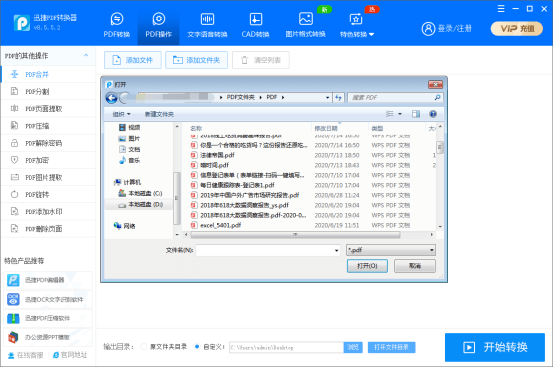Select 音乐 in the navigation pane
Screen dimensions: 554x367
(130, 160)
